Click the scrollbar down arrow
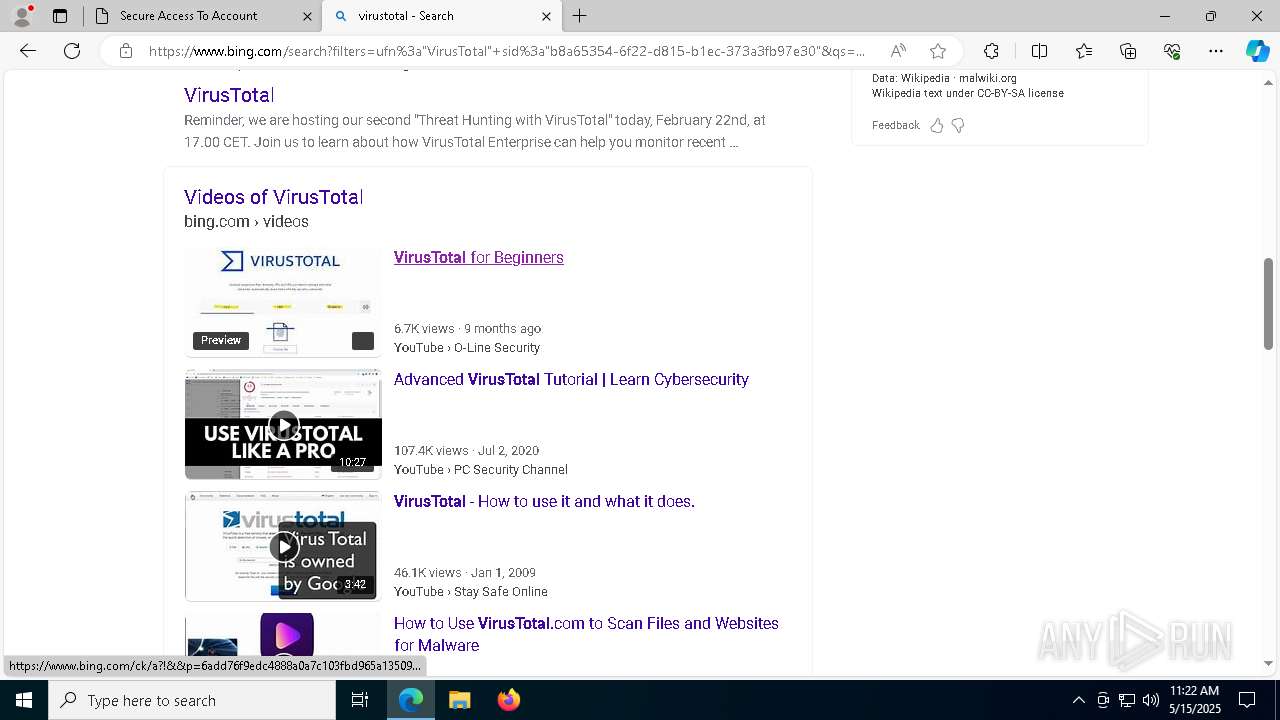This screenshot has width=1280, height=720. [x=1268, y=662]
